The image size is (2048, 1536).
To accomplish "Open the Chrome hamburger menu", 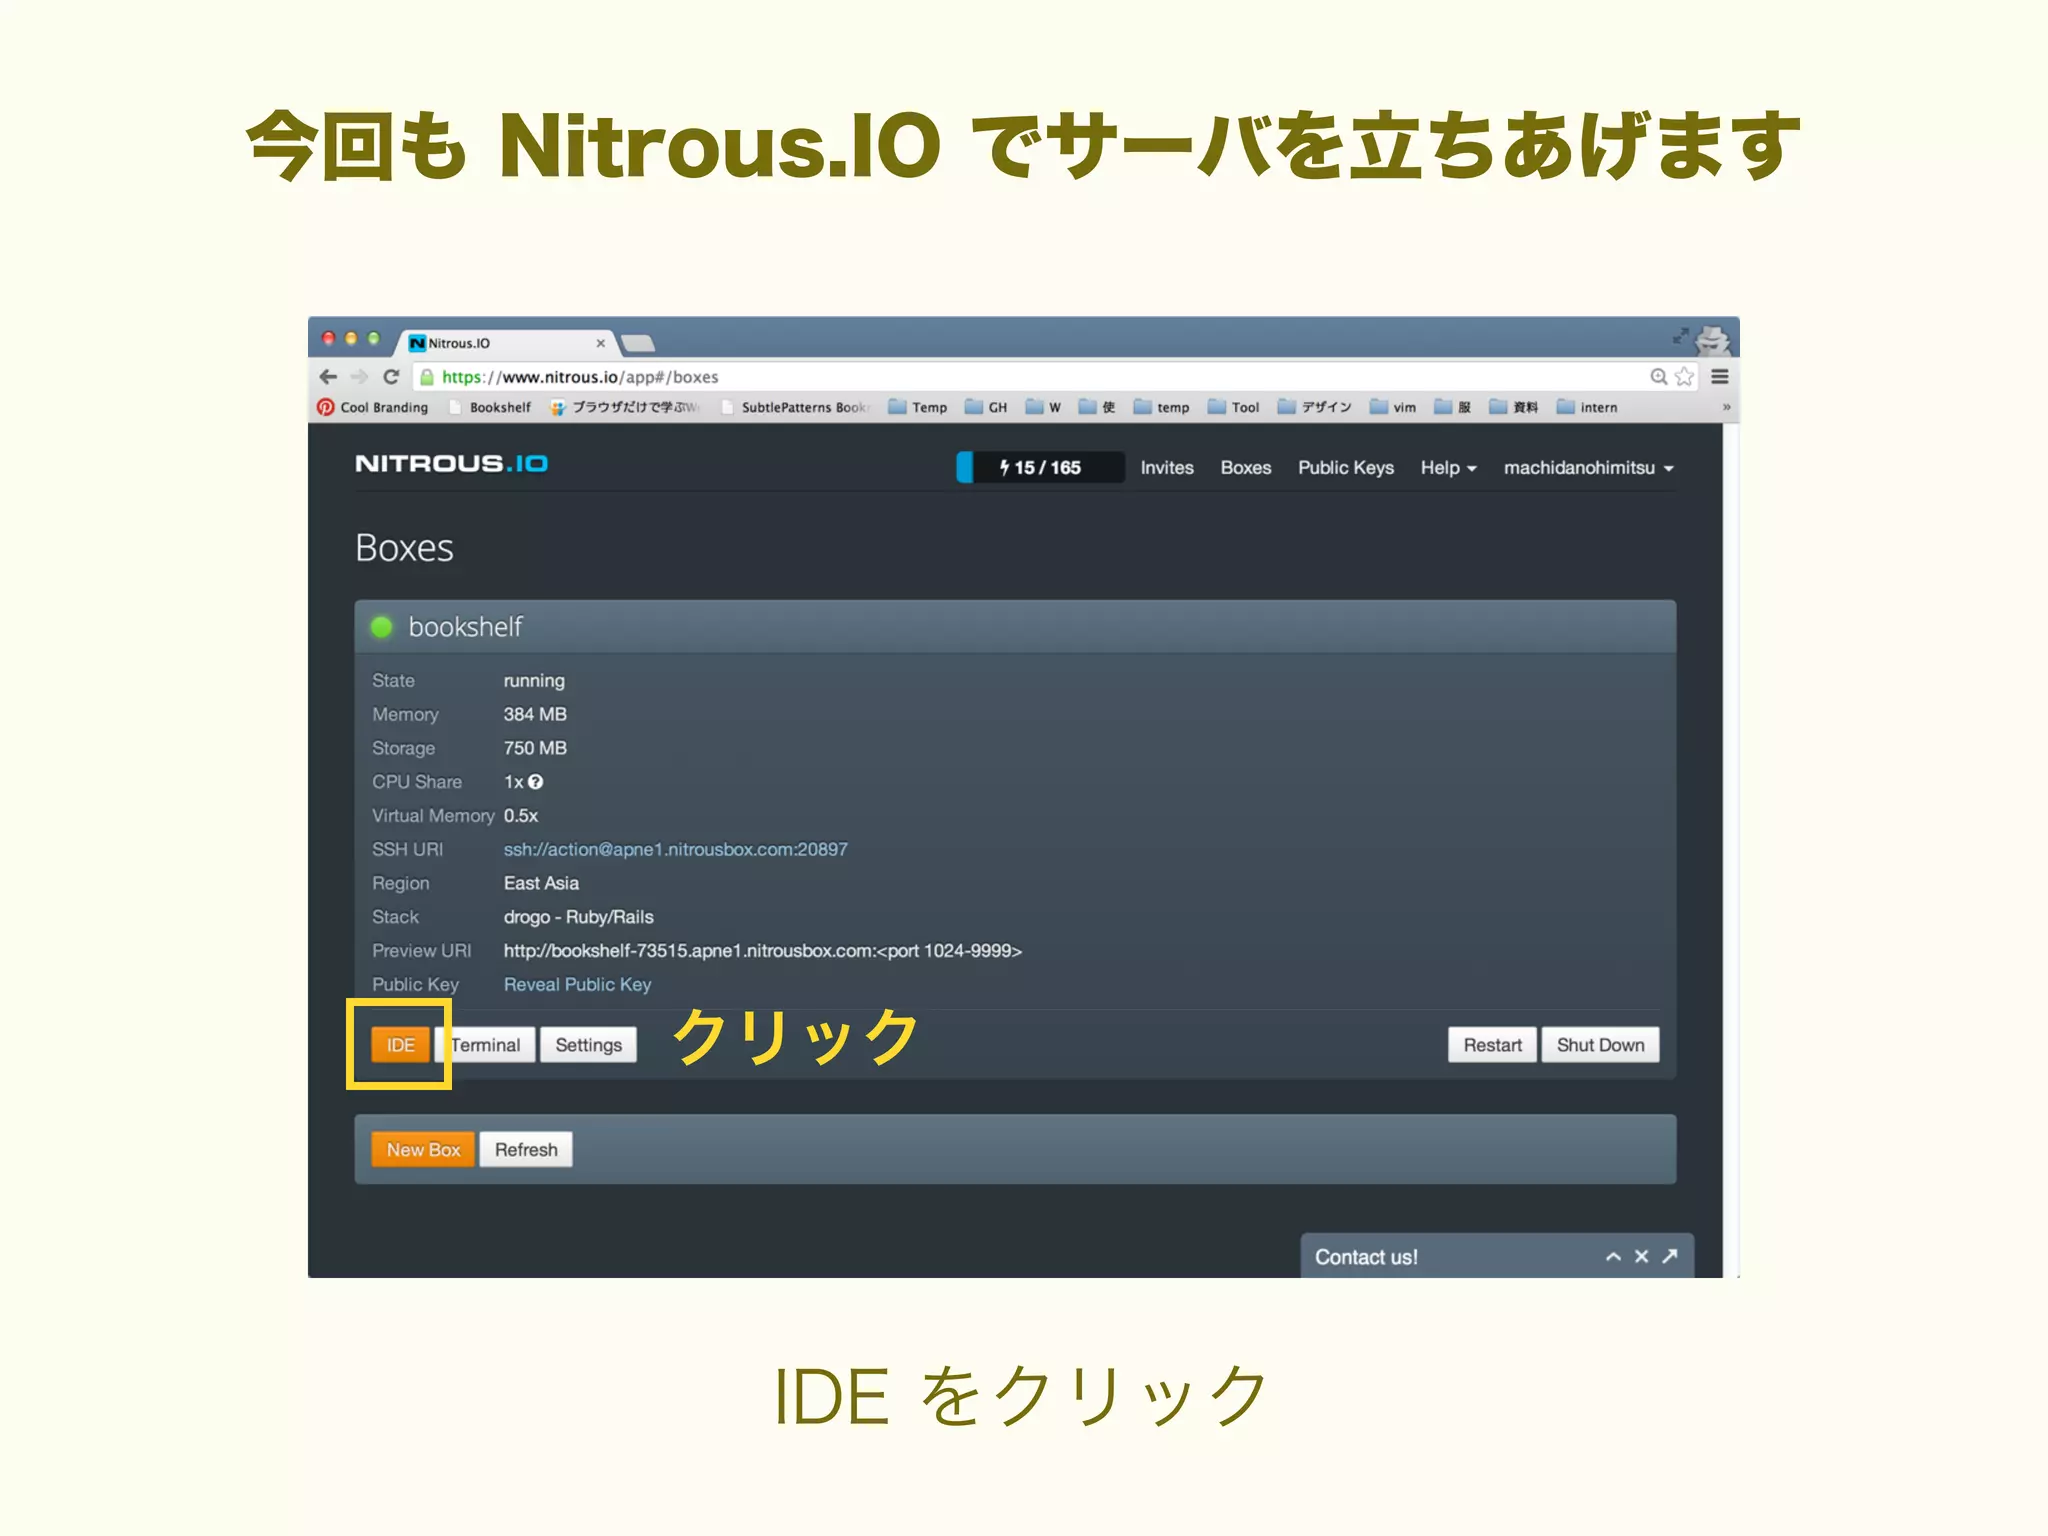I will [x=1720, y=377].
